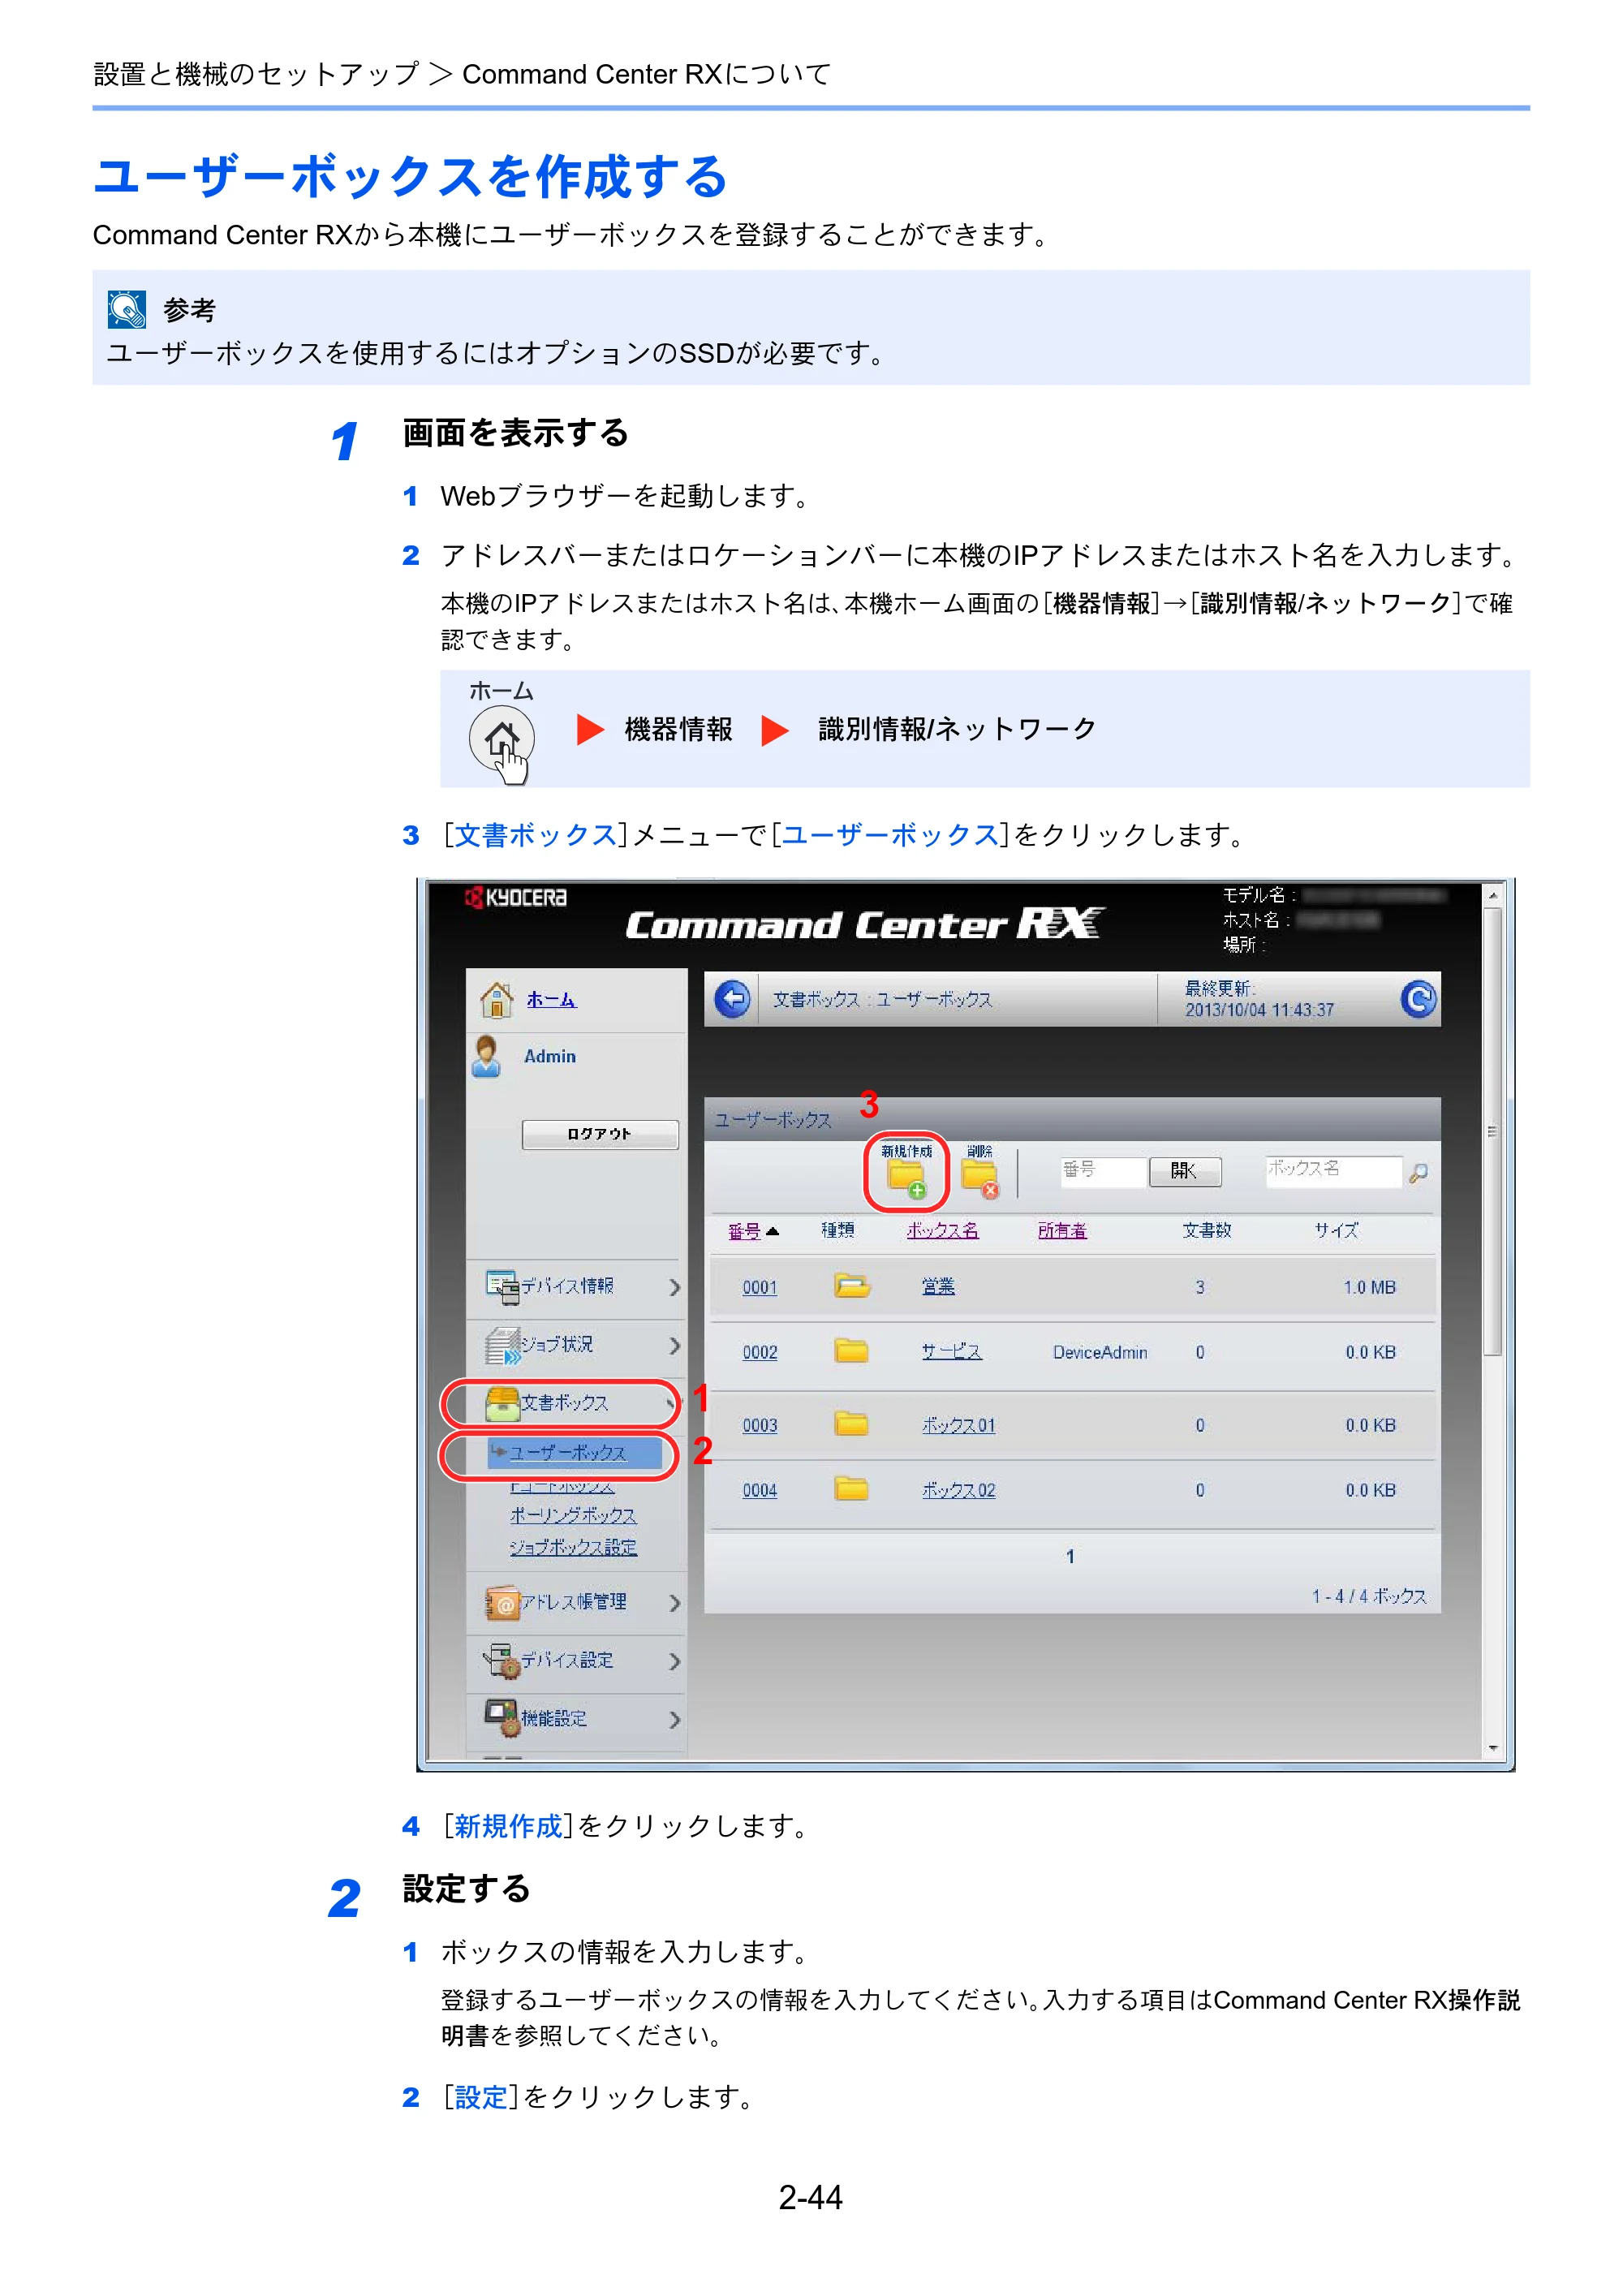Click the refresh icon beside 最終更新
Screen dimensions: 1623x2296
[1418, 999]
